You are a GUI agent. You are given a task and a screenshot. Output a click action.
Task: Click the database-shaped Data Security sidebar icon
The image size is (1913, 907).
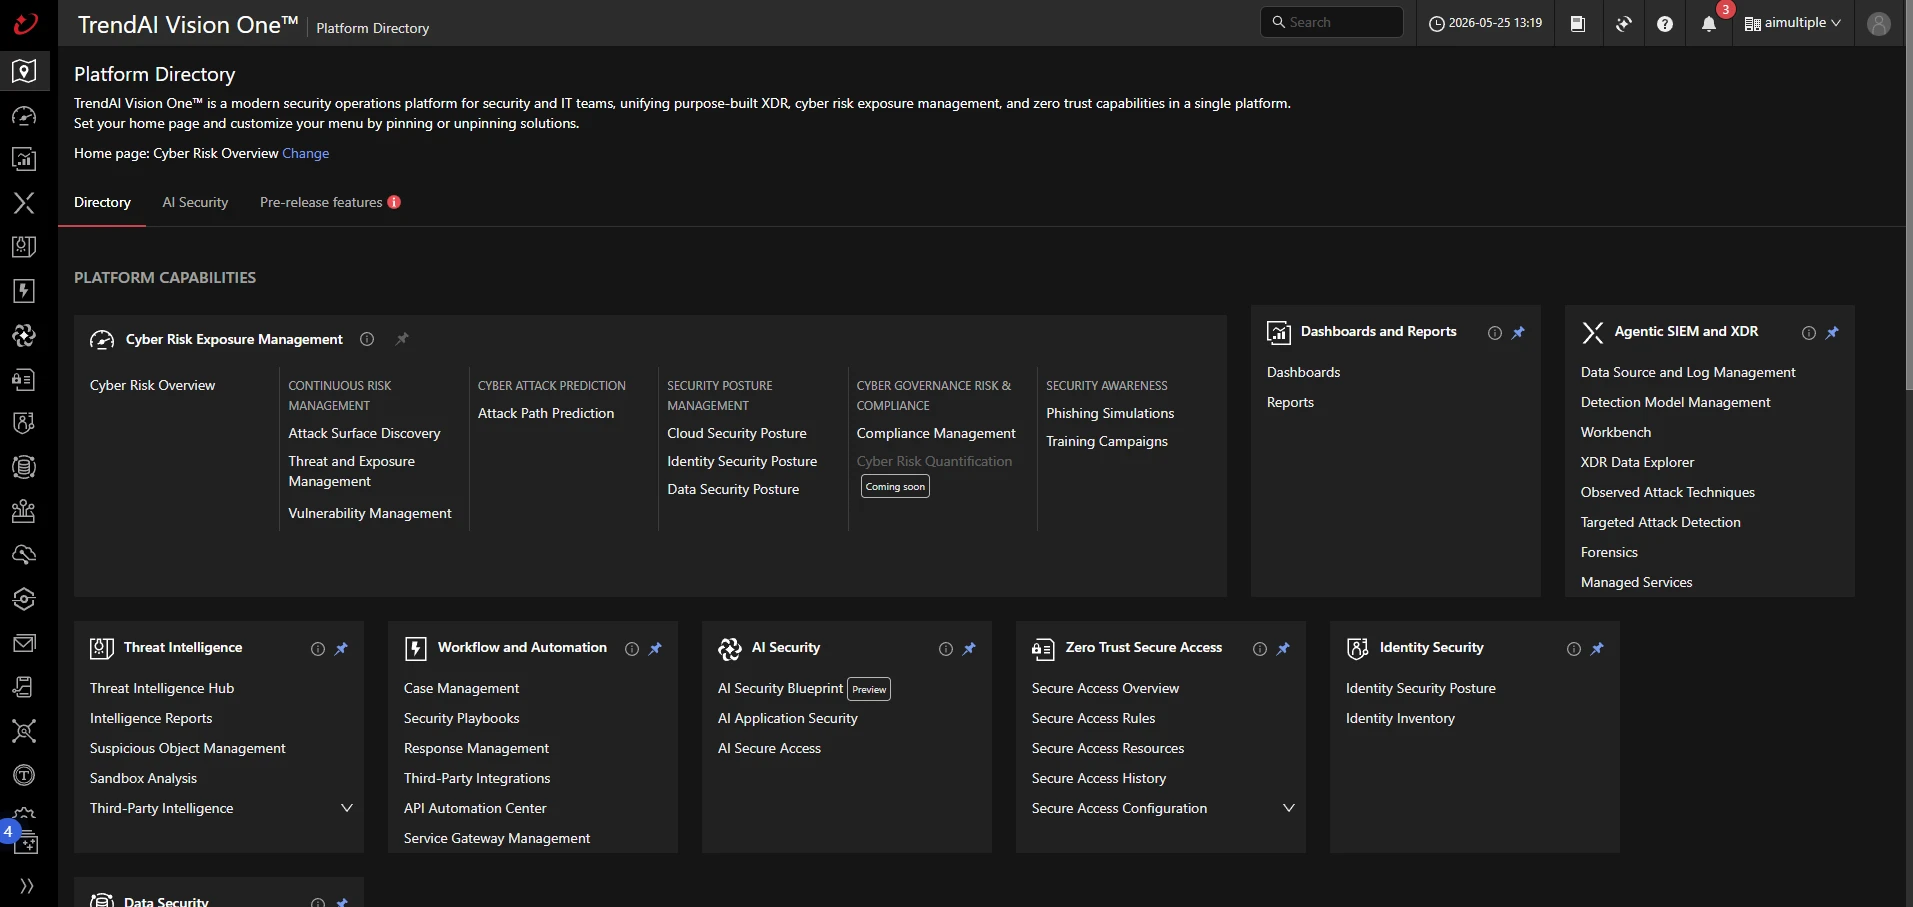click(24, 467)
